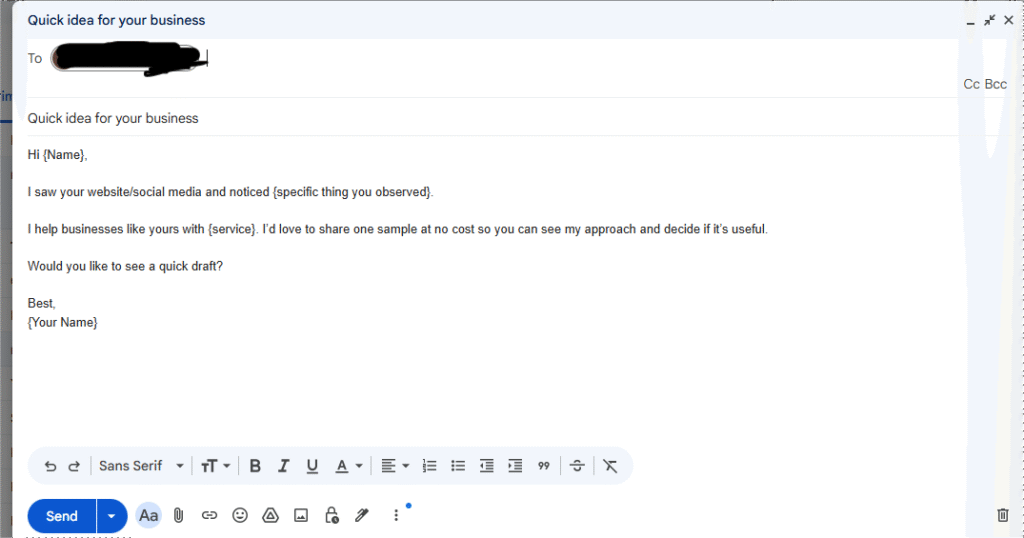Screen dimensions: 1024x538
Task: Toggle the formatting options Aa button
Action: point(149,516)
